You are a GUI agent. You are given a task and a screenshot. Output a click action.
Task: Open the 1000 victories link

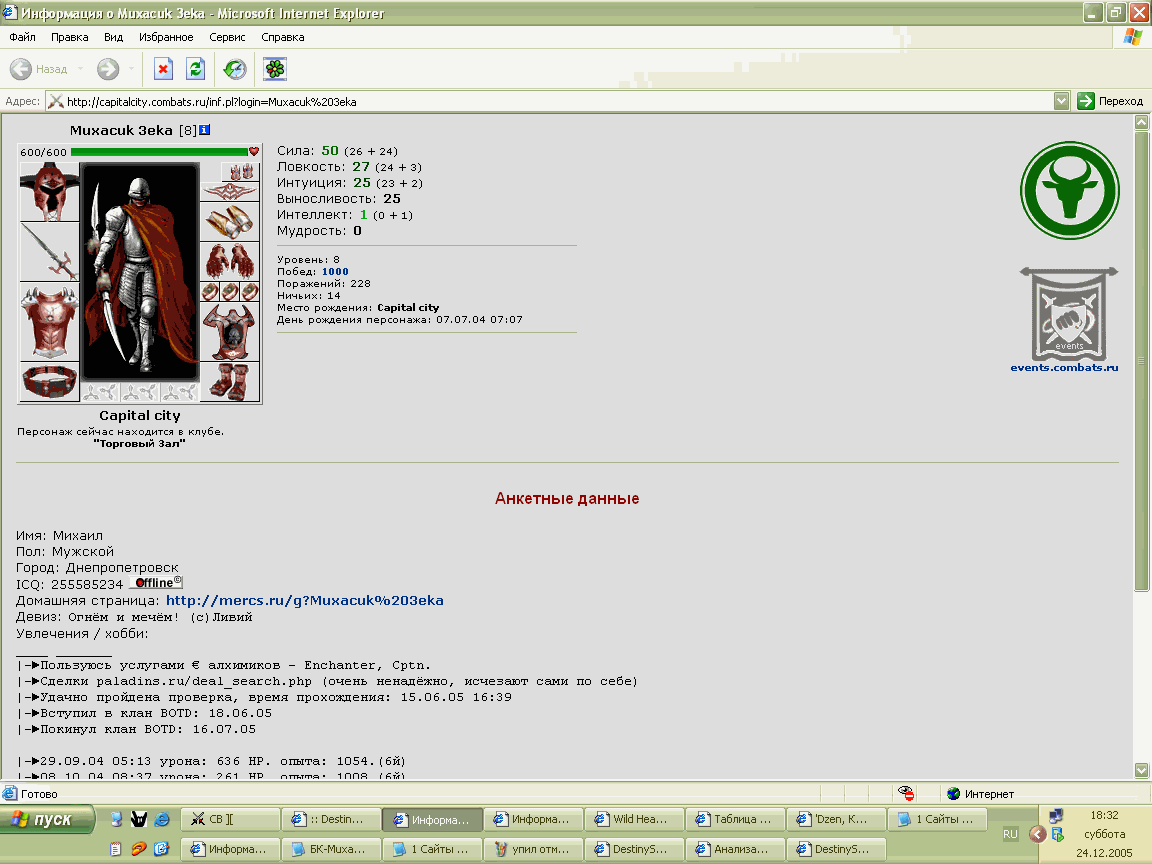335,272
